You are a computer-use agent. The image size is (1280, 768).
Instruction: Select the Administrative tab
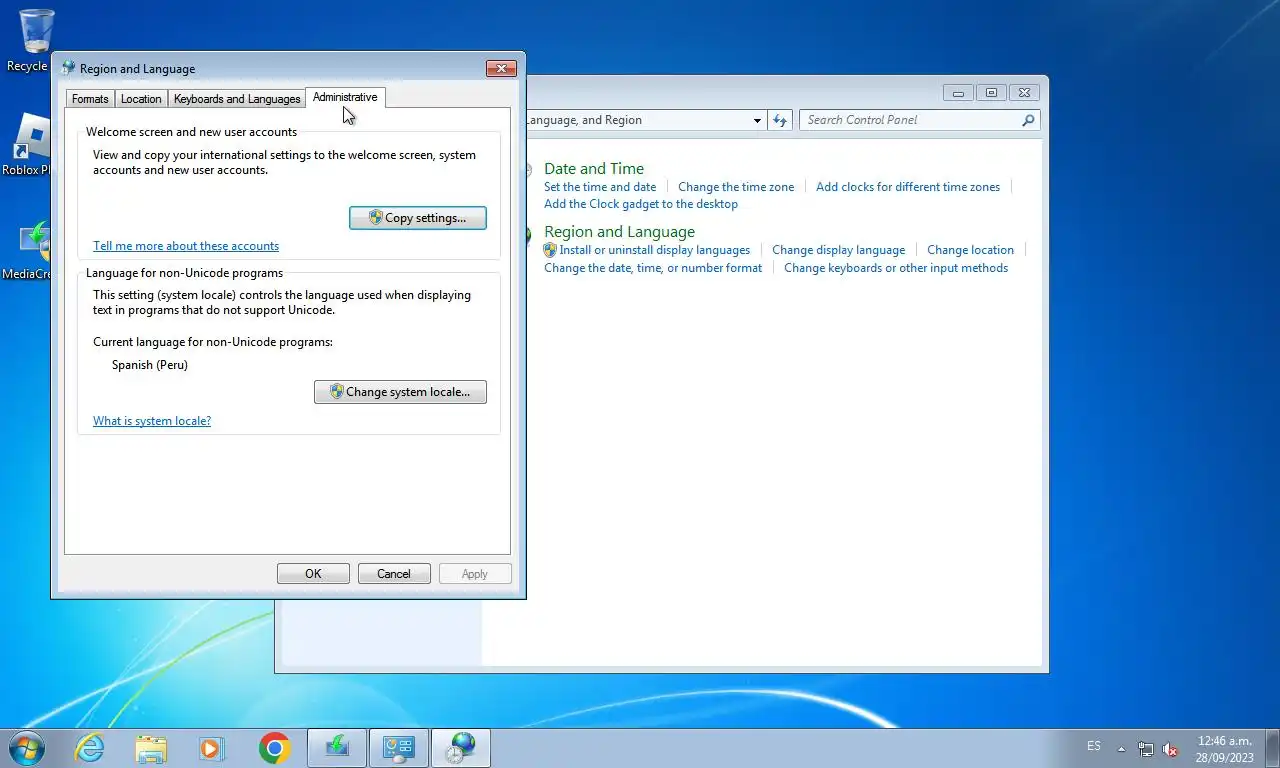pyautogui.click(x=345, y=97)
